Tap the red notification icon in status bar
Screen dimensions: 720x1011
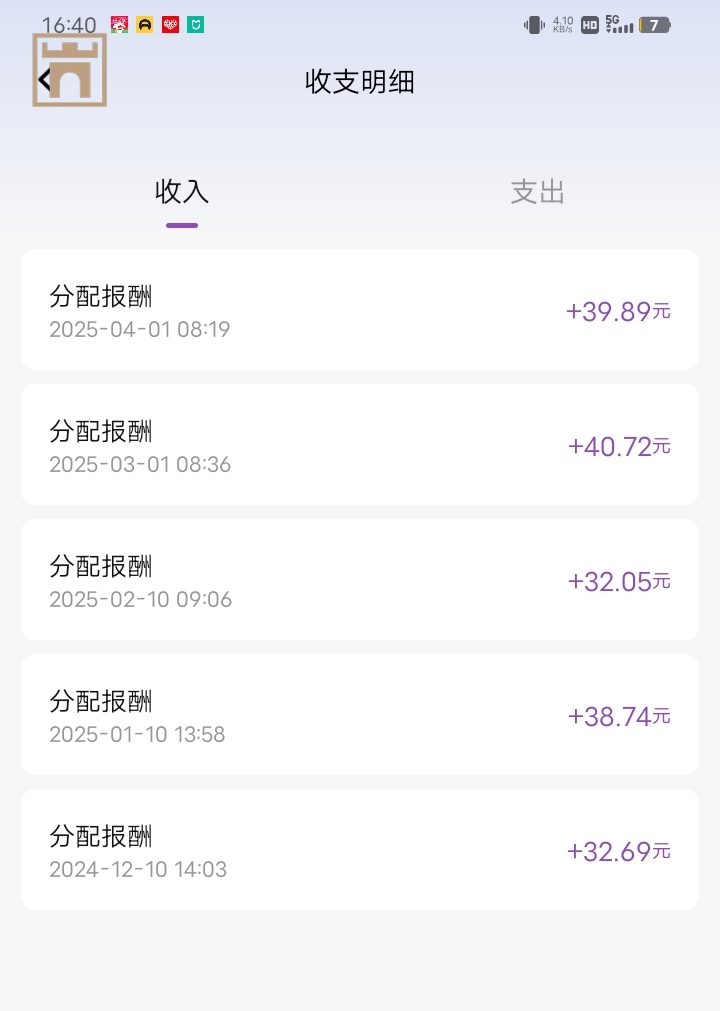tap(170, 25)
